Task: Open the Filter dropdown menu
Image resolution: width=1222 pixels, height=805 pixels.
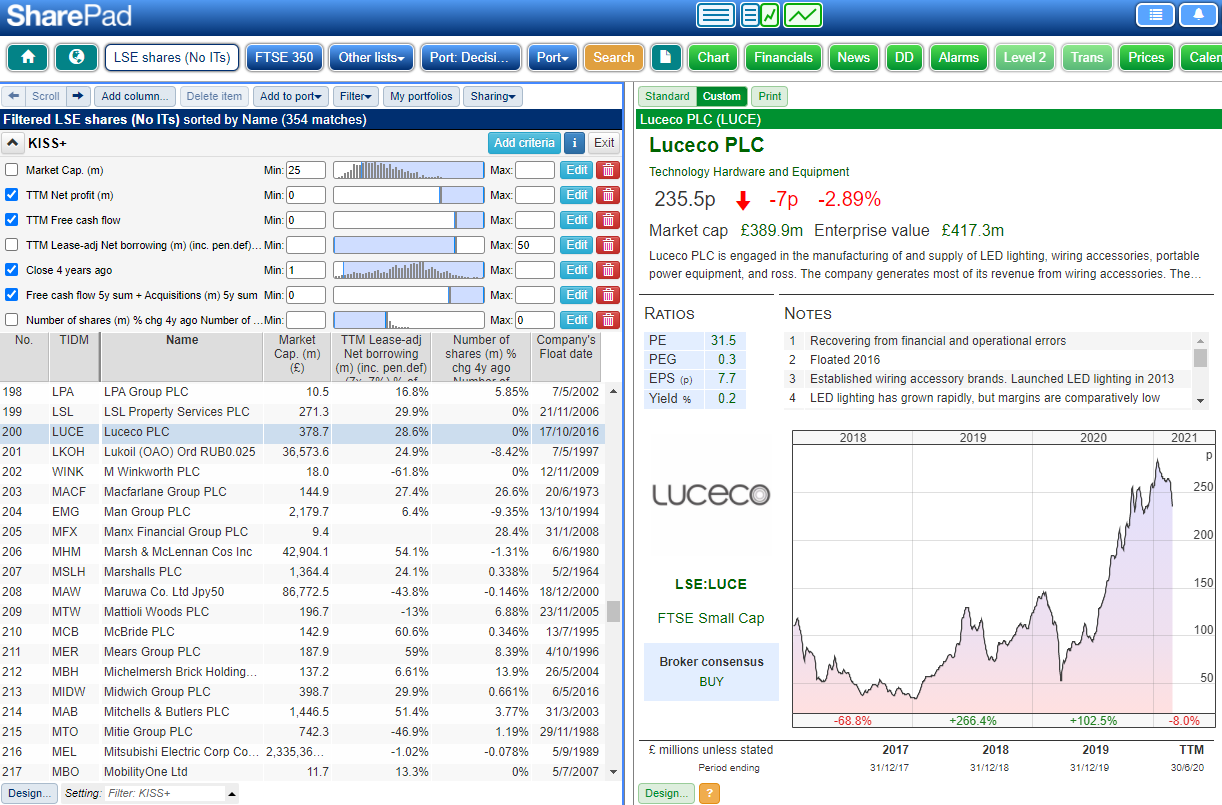Action: pyautogui.click(x=357, y=96)
